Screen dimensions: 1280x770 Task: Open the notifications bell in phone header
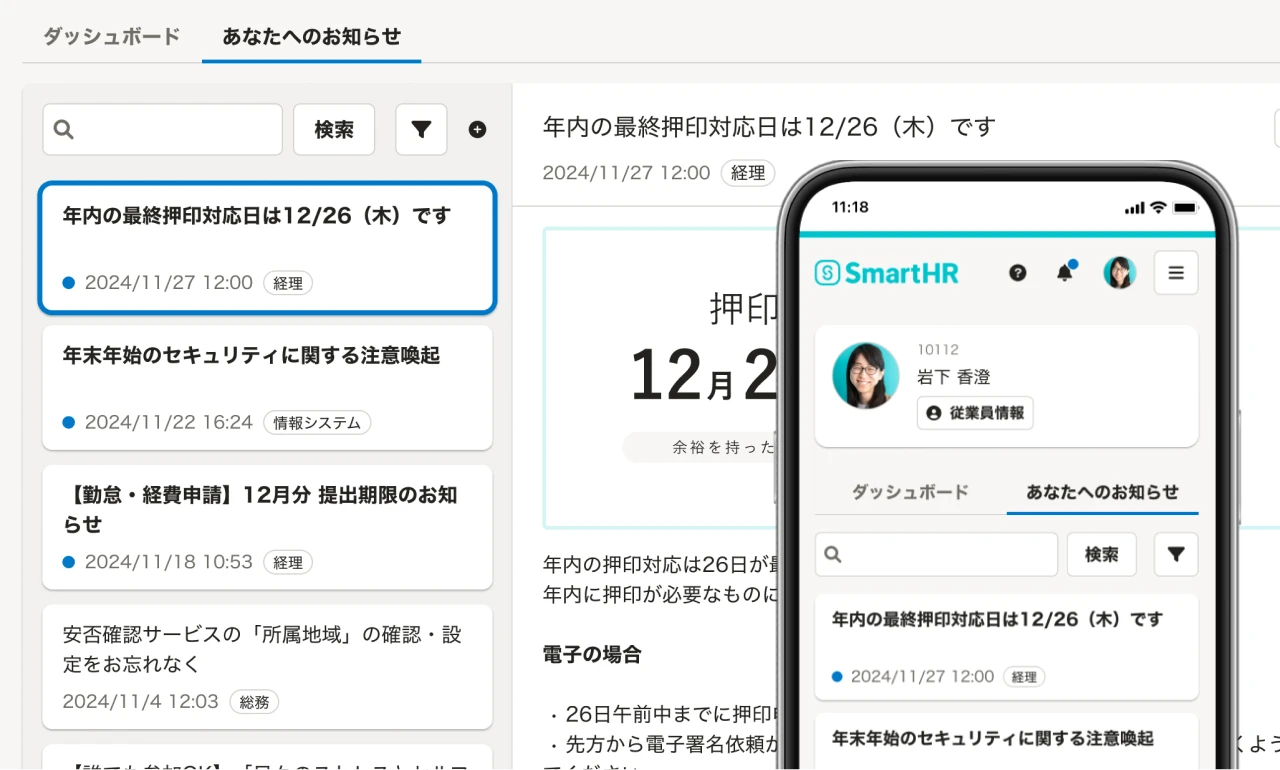(x=1065, y=272)
